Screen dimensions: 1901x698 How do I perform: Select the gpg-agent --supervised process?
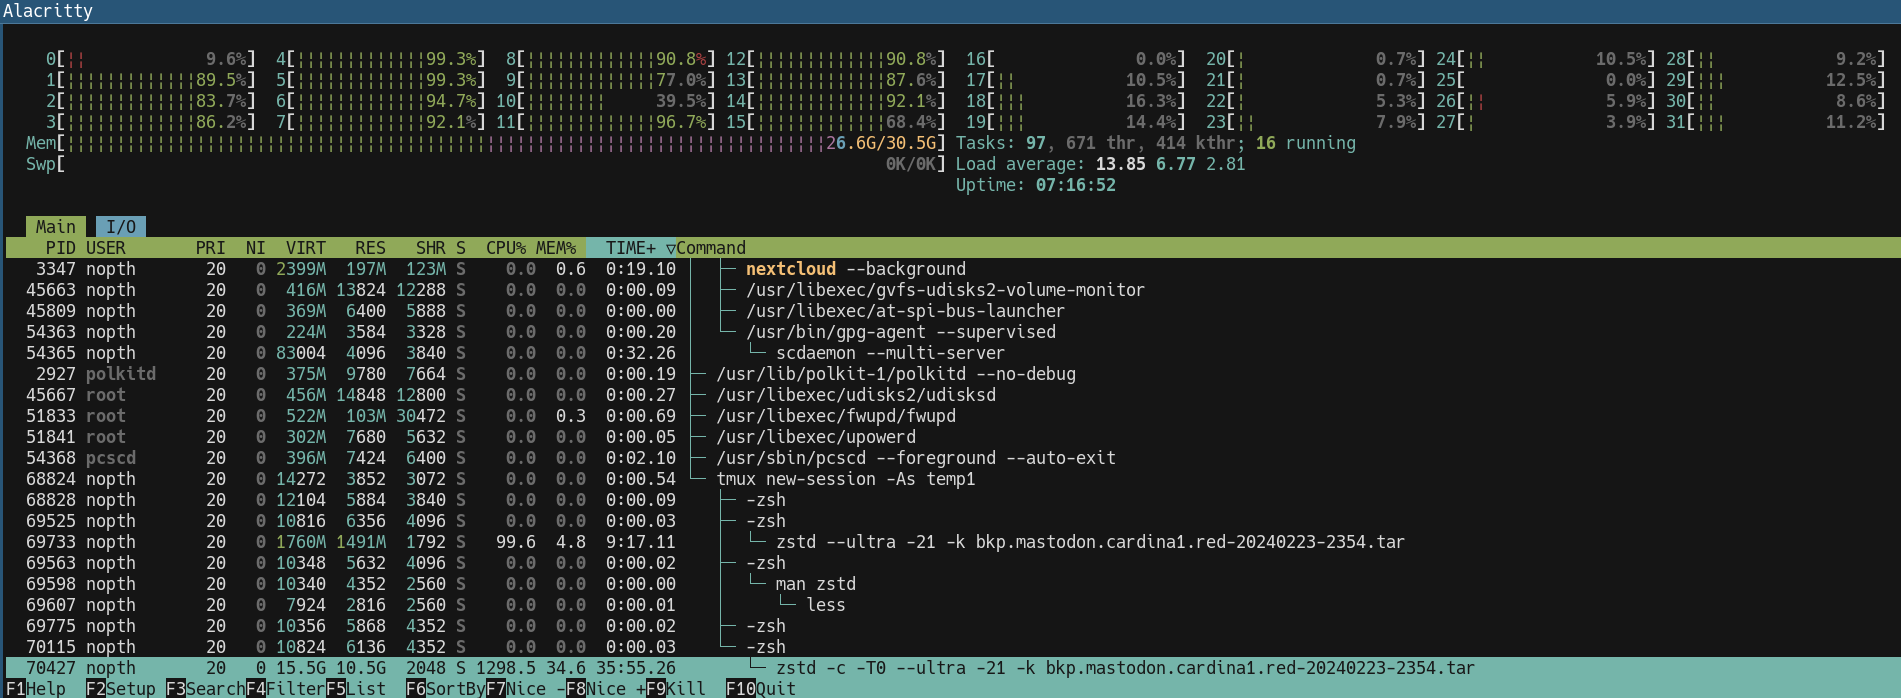click(952, 332)
